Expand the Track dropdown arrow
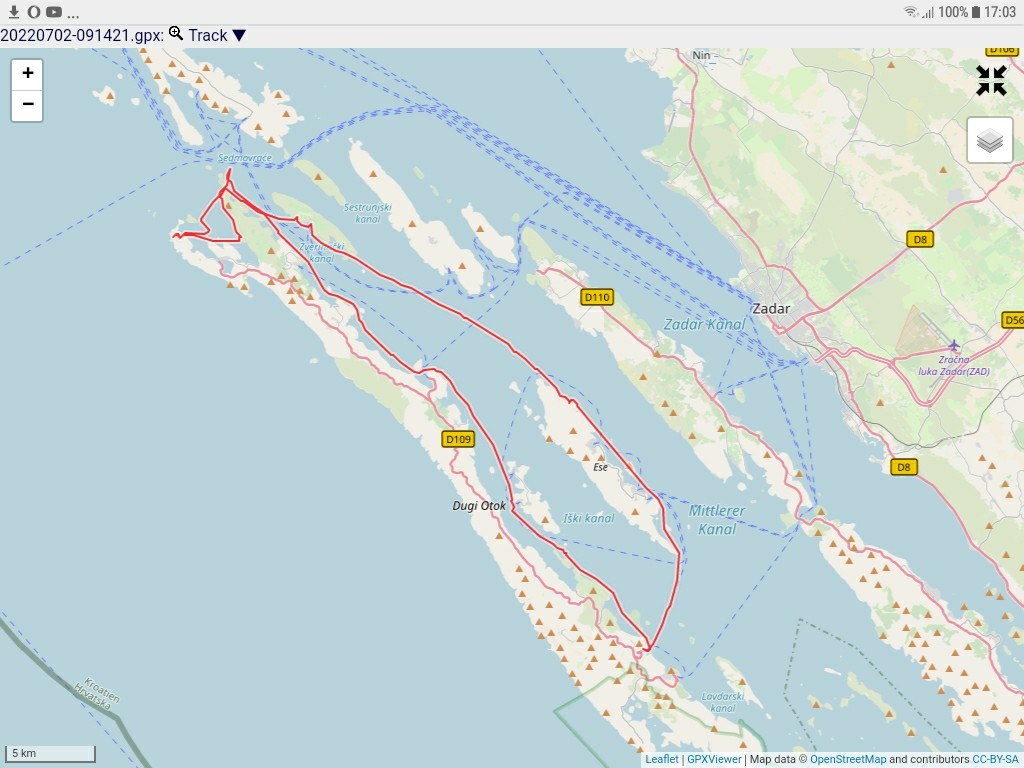Image resolution: width=1024 pixels, height=768 pixels. click(239, 36)
